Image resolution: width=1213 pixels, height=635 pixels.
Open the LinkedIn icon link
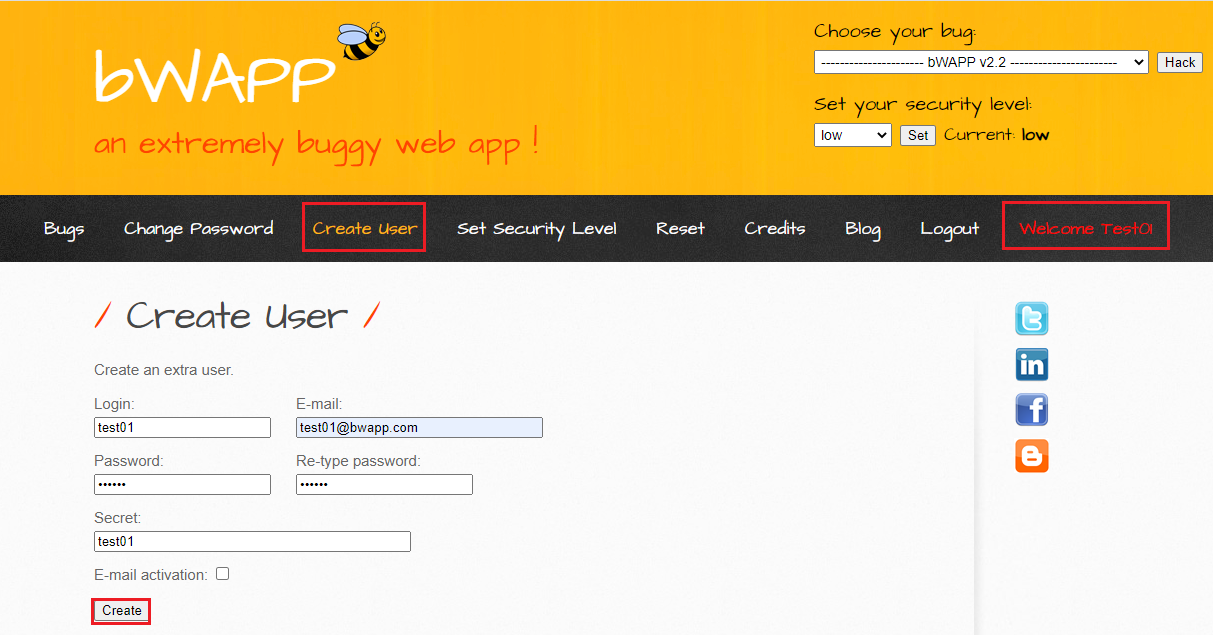(x=1032, y=365)
